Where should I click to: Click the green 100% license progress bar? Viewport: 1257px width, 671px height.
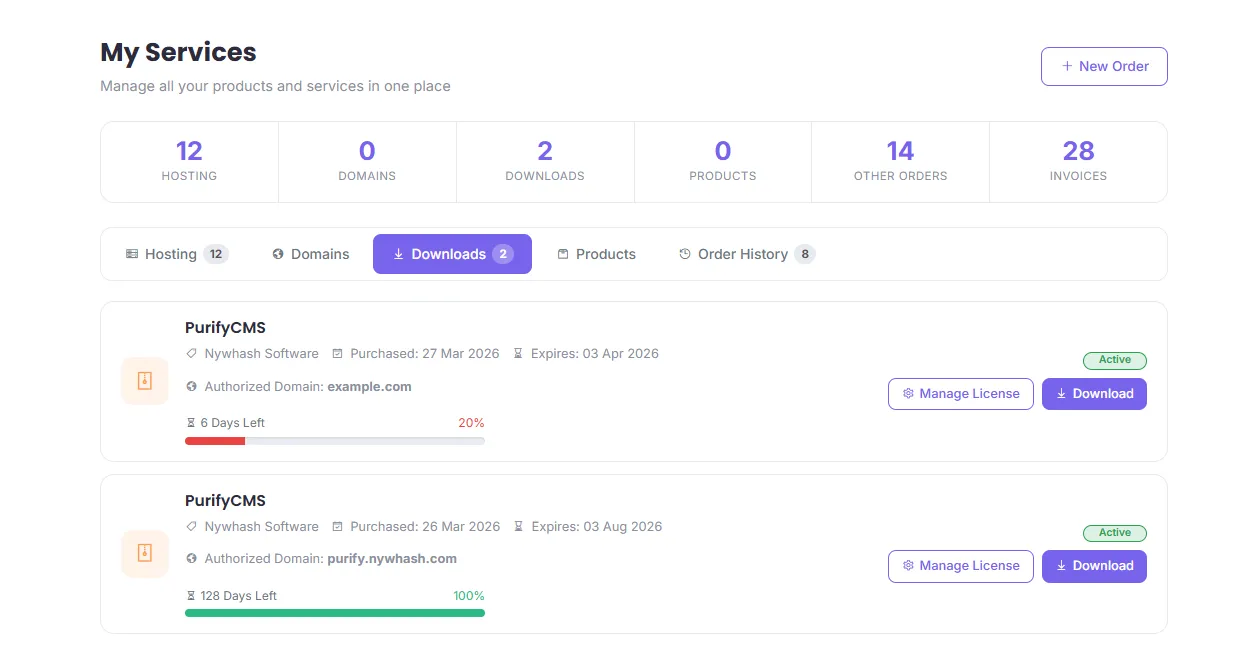[334, 613]
